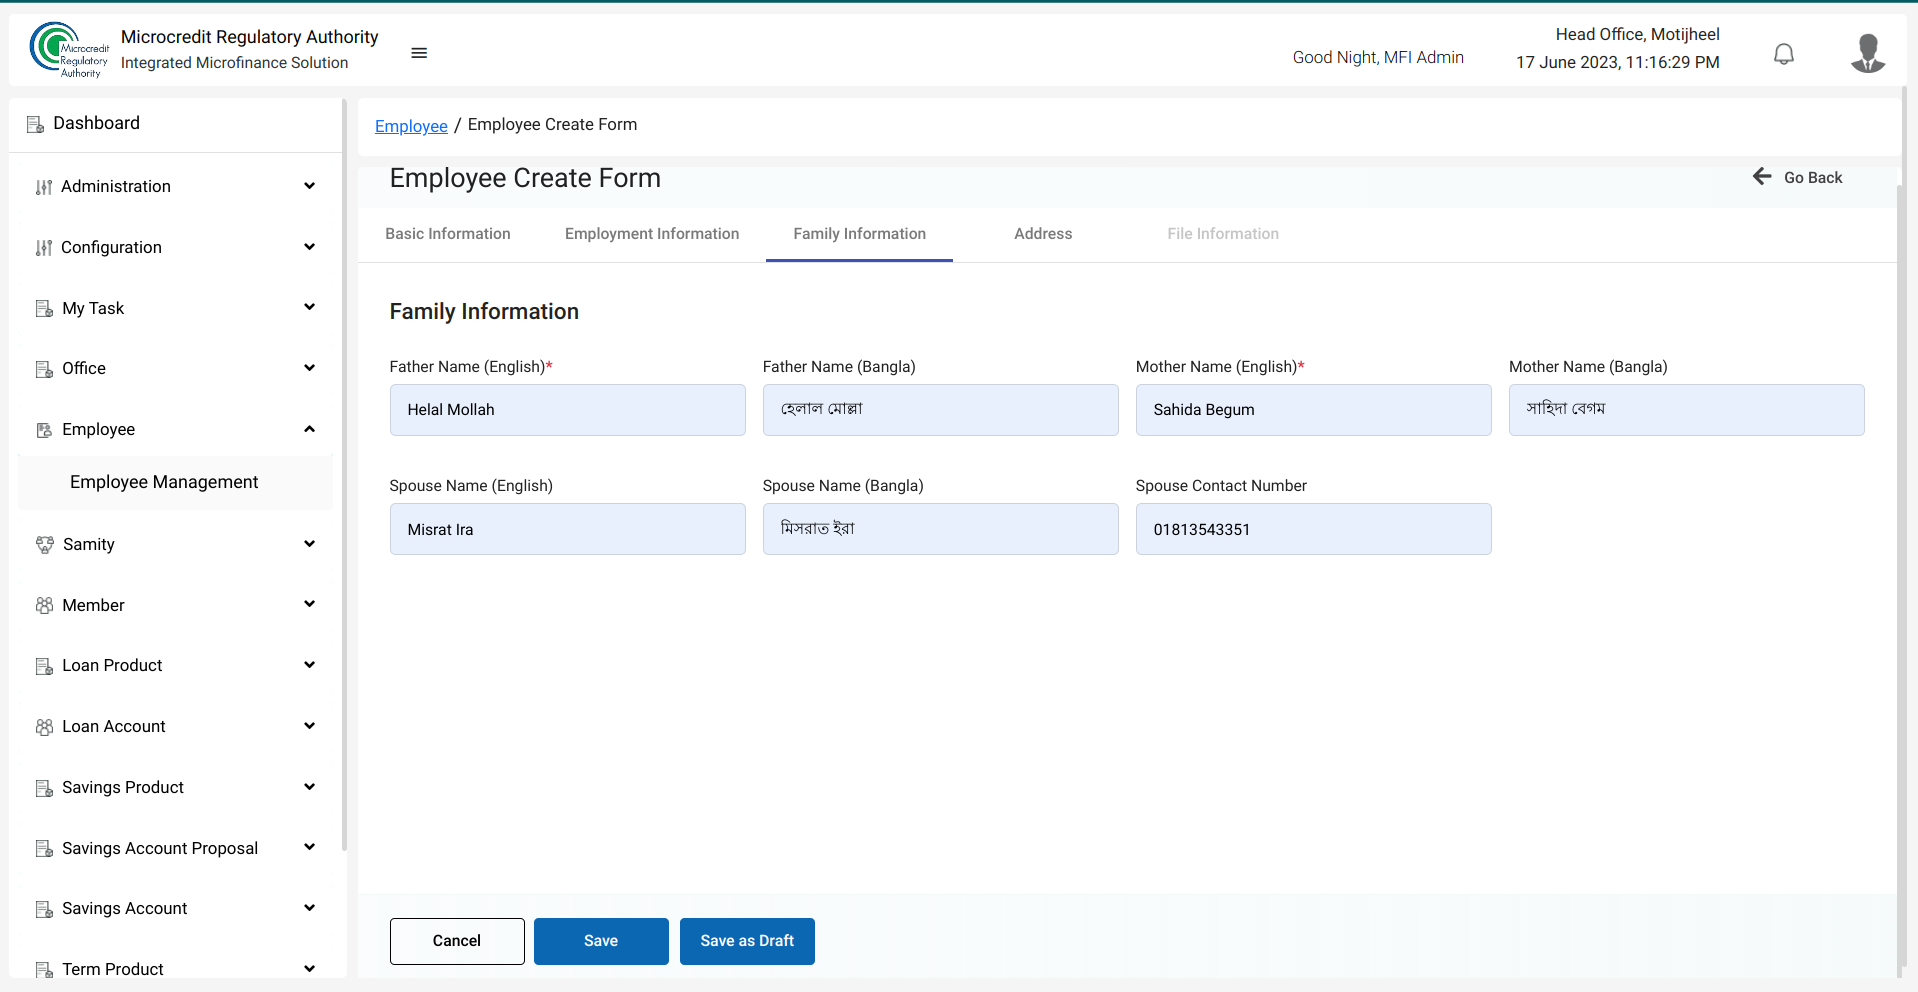Expand the Loan Account chevron
Viewport: 1918px width, 992px height.
pos(310,726)
